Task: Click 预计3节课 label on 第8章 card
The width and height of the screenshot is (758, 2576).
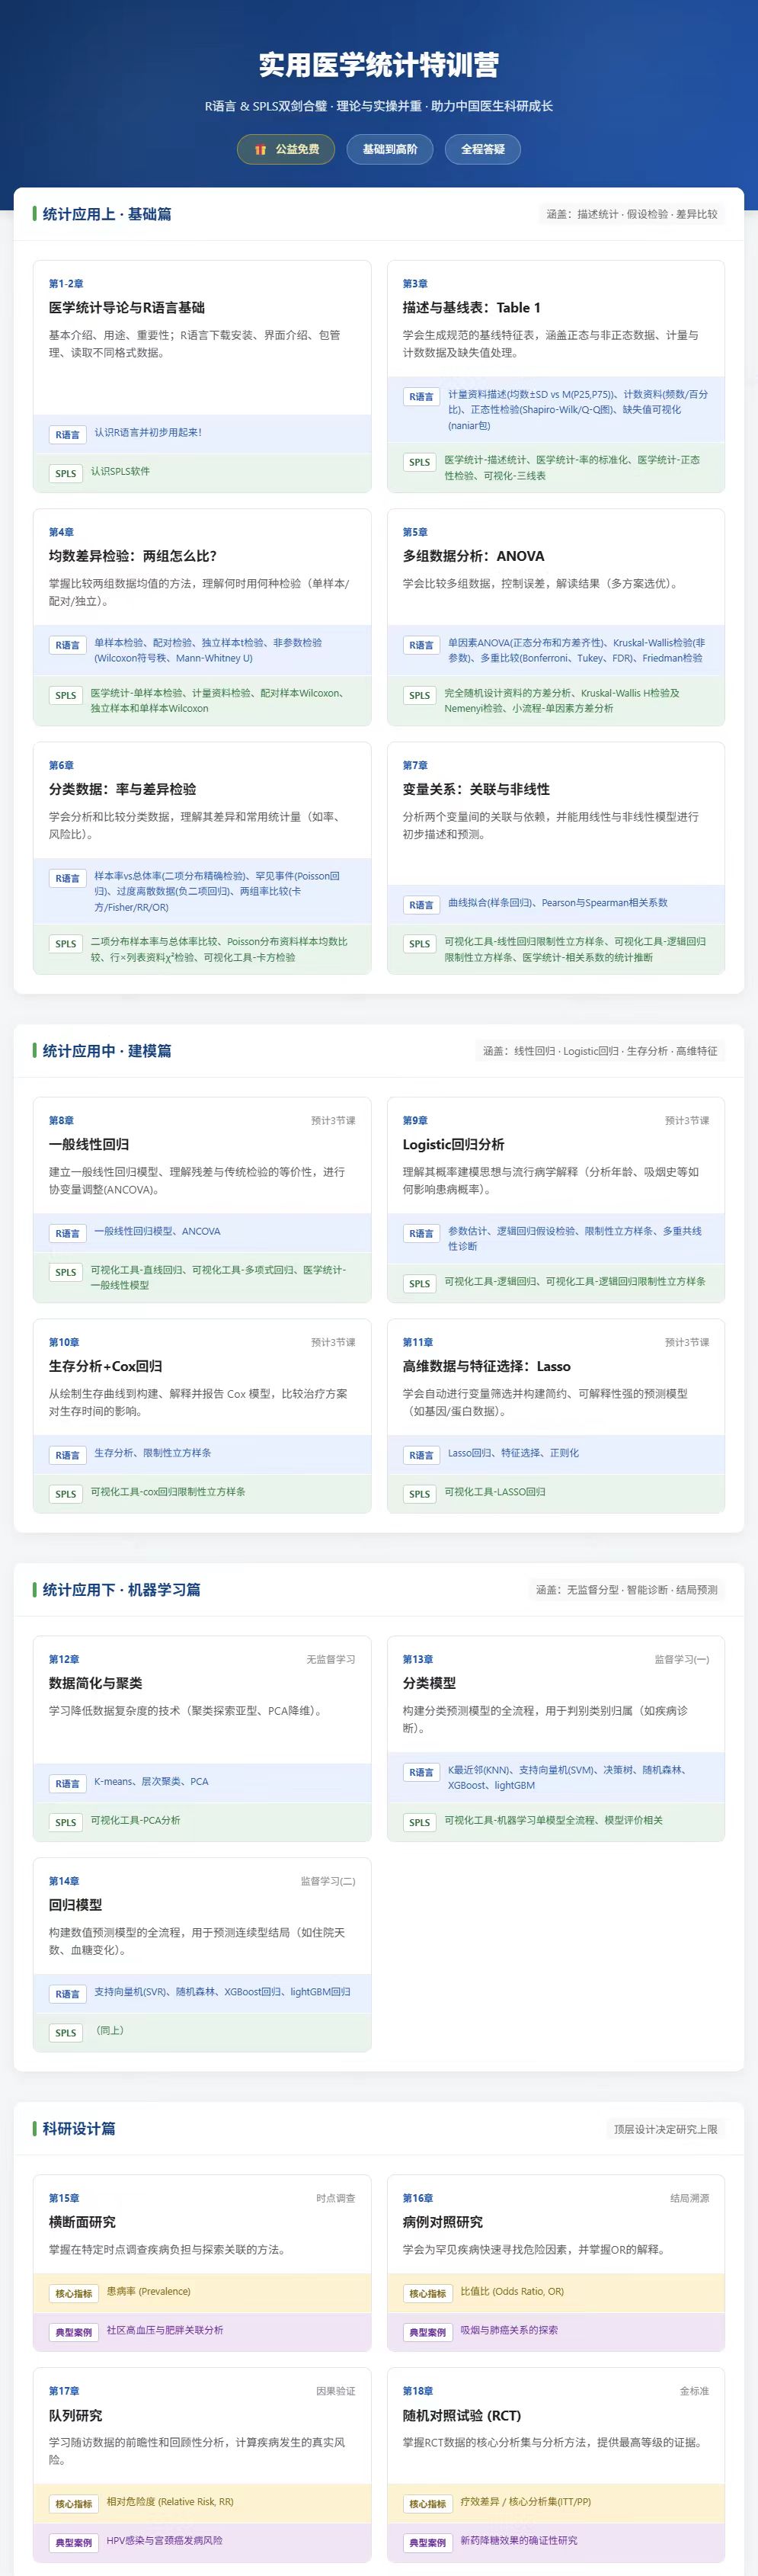Action: tap(333, 1121)
